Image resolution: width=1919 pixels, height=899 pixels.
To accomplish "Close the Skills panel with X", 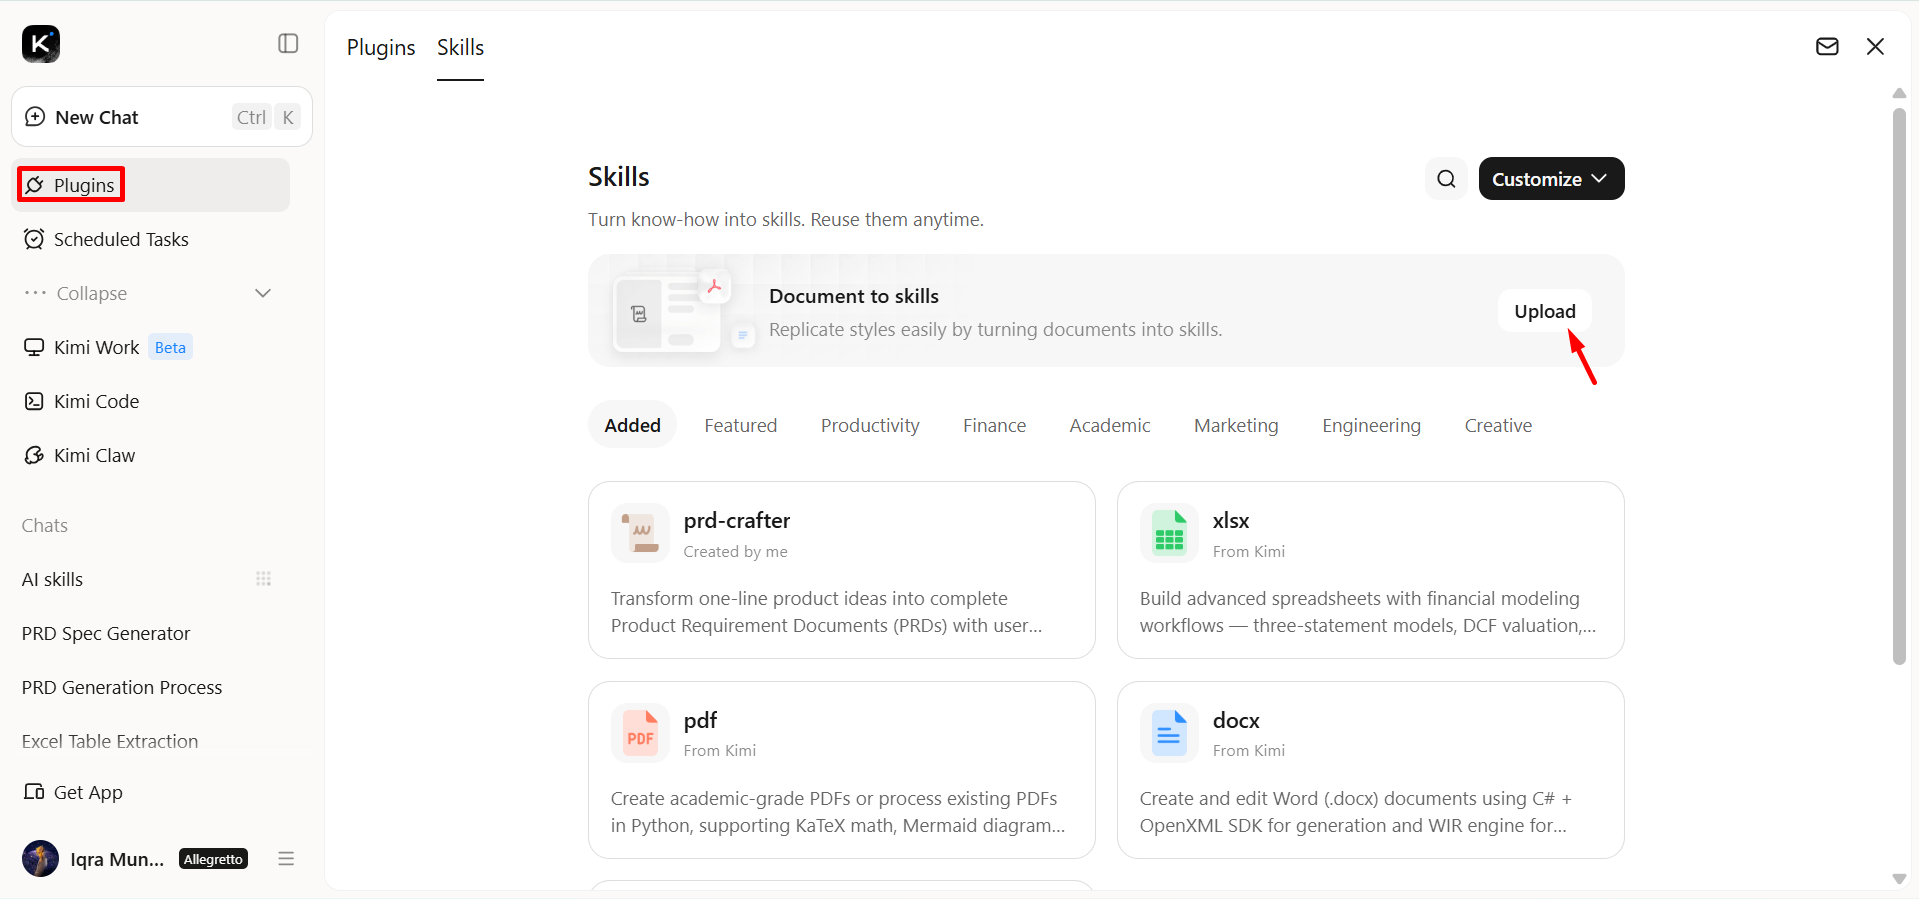I will point(1875,47).
